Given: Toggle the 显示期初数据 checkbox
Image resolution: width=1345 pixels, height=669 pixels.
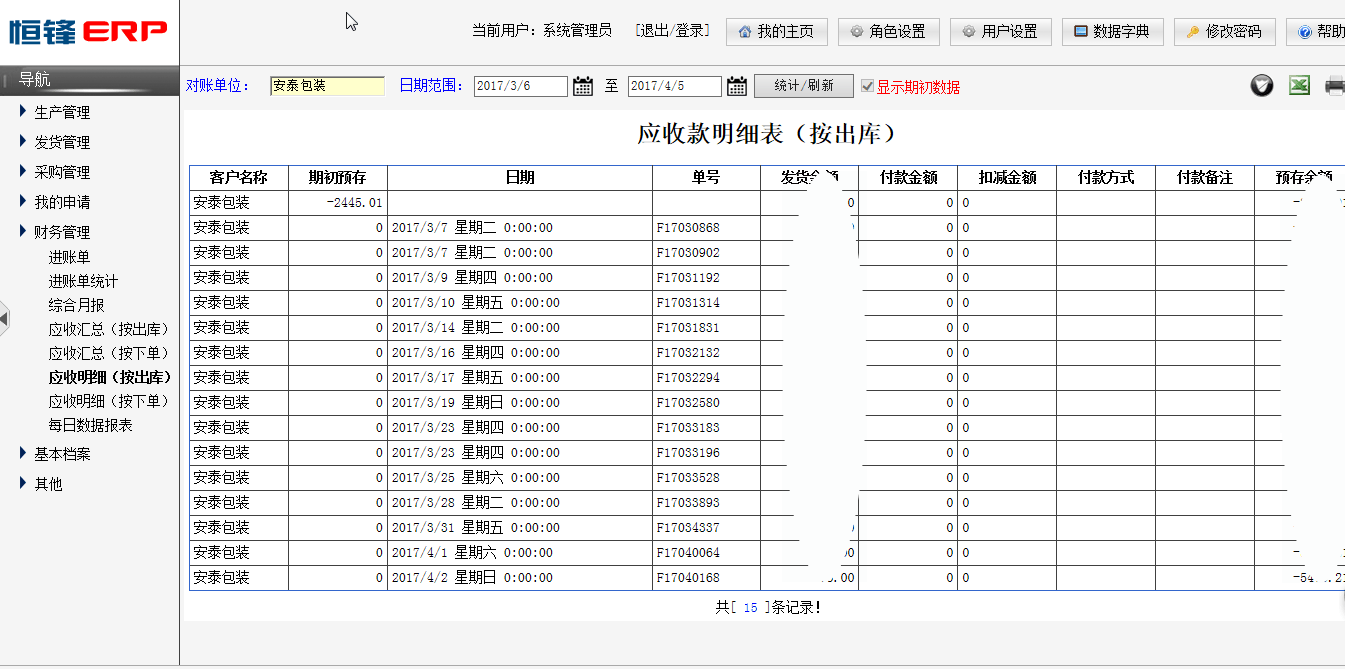Looking at the screenshot, I should [x=867, y=86].
